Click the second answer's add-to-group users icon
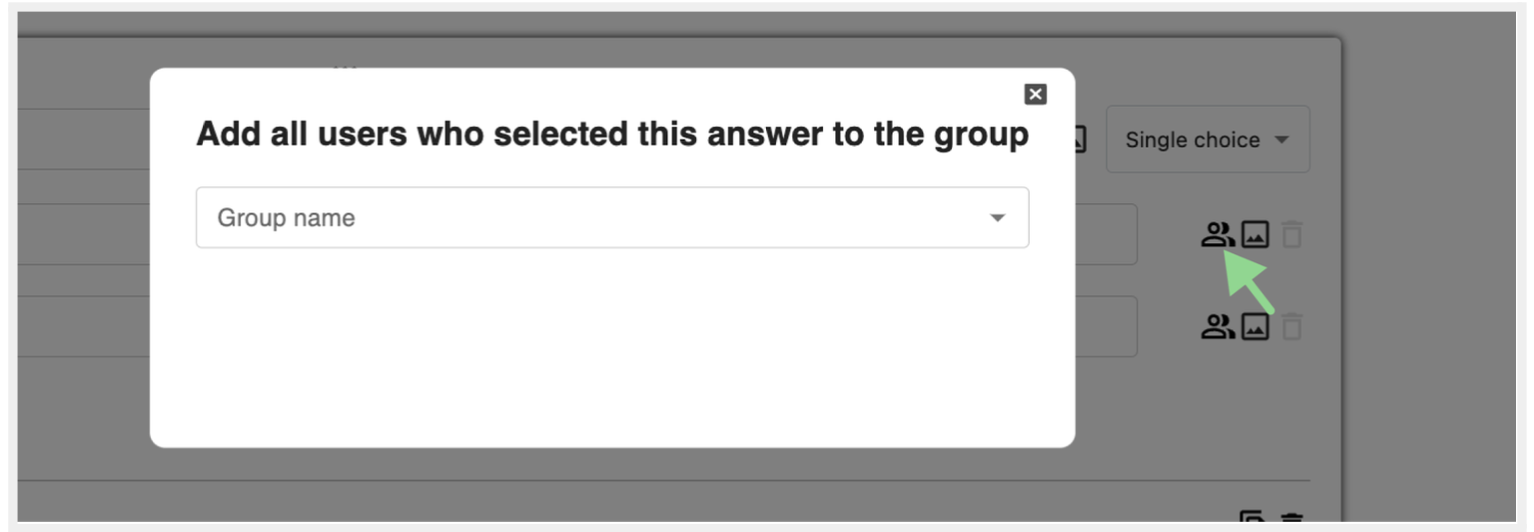 1216,326
